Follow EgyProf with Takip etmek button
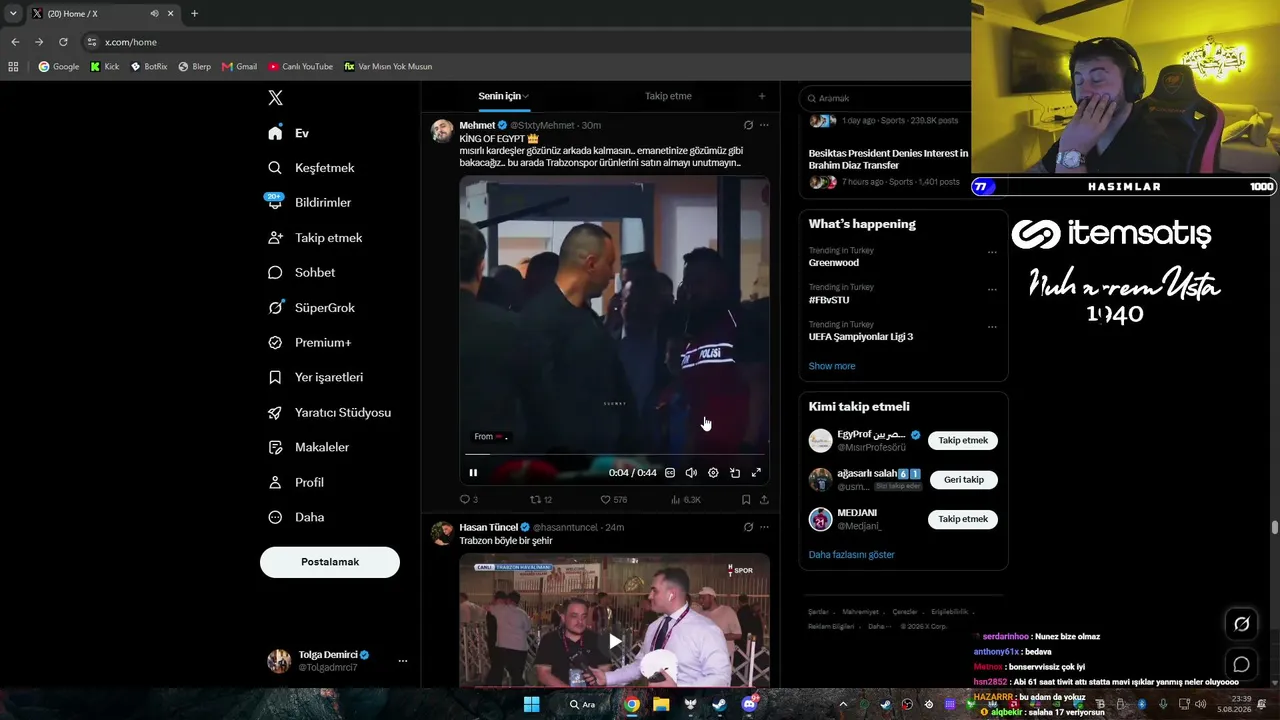 963,440
